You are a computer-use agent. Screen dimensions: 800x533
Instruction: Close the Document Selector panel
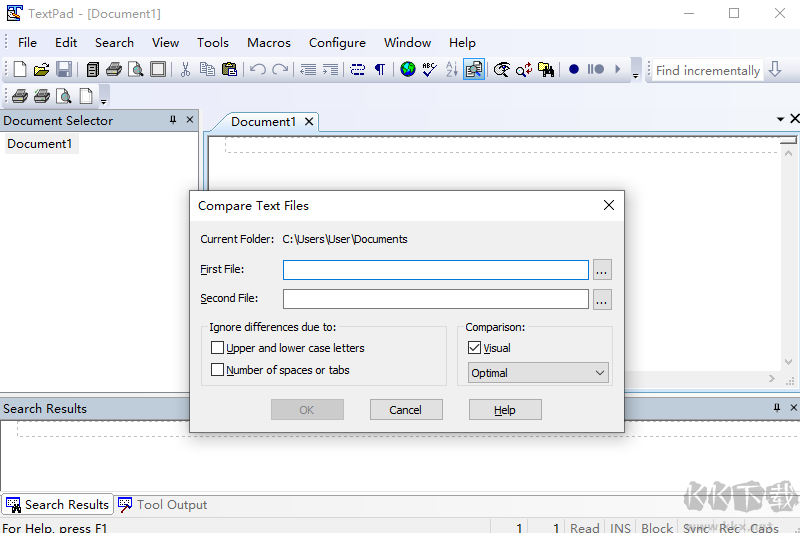click(190, 120)
